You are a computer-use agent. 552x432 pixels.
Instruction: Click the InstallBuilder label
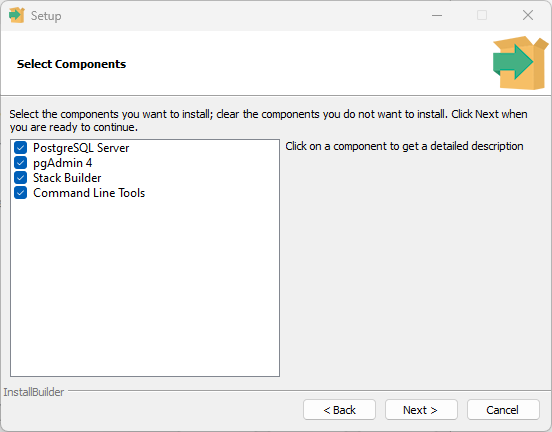pyautogui.click(x=34, y=392)
